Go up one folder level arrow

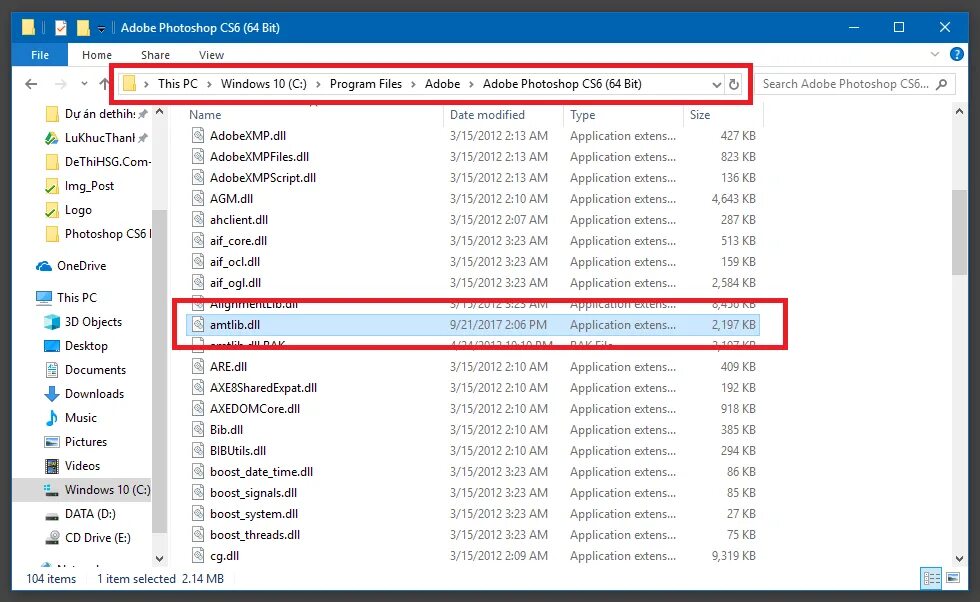point(104,84)
